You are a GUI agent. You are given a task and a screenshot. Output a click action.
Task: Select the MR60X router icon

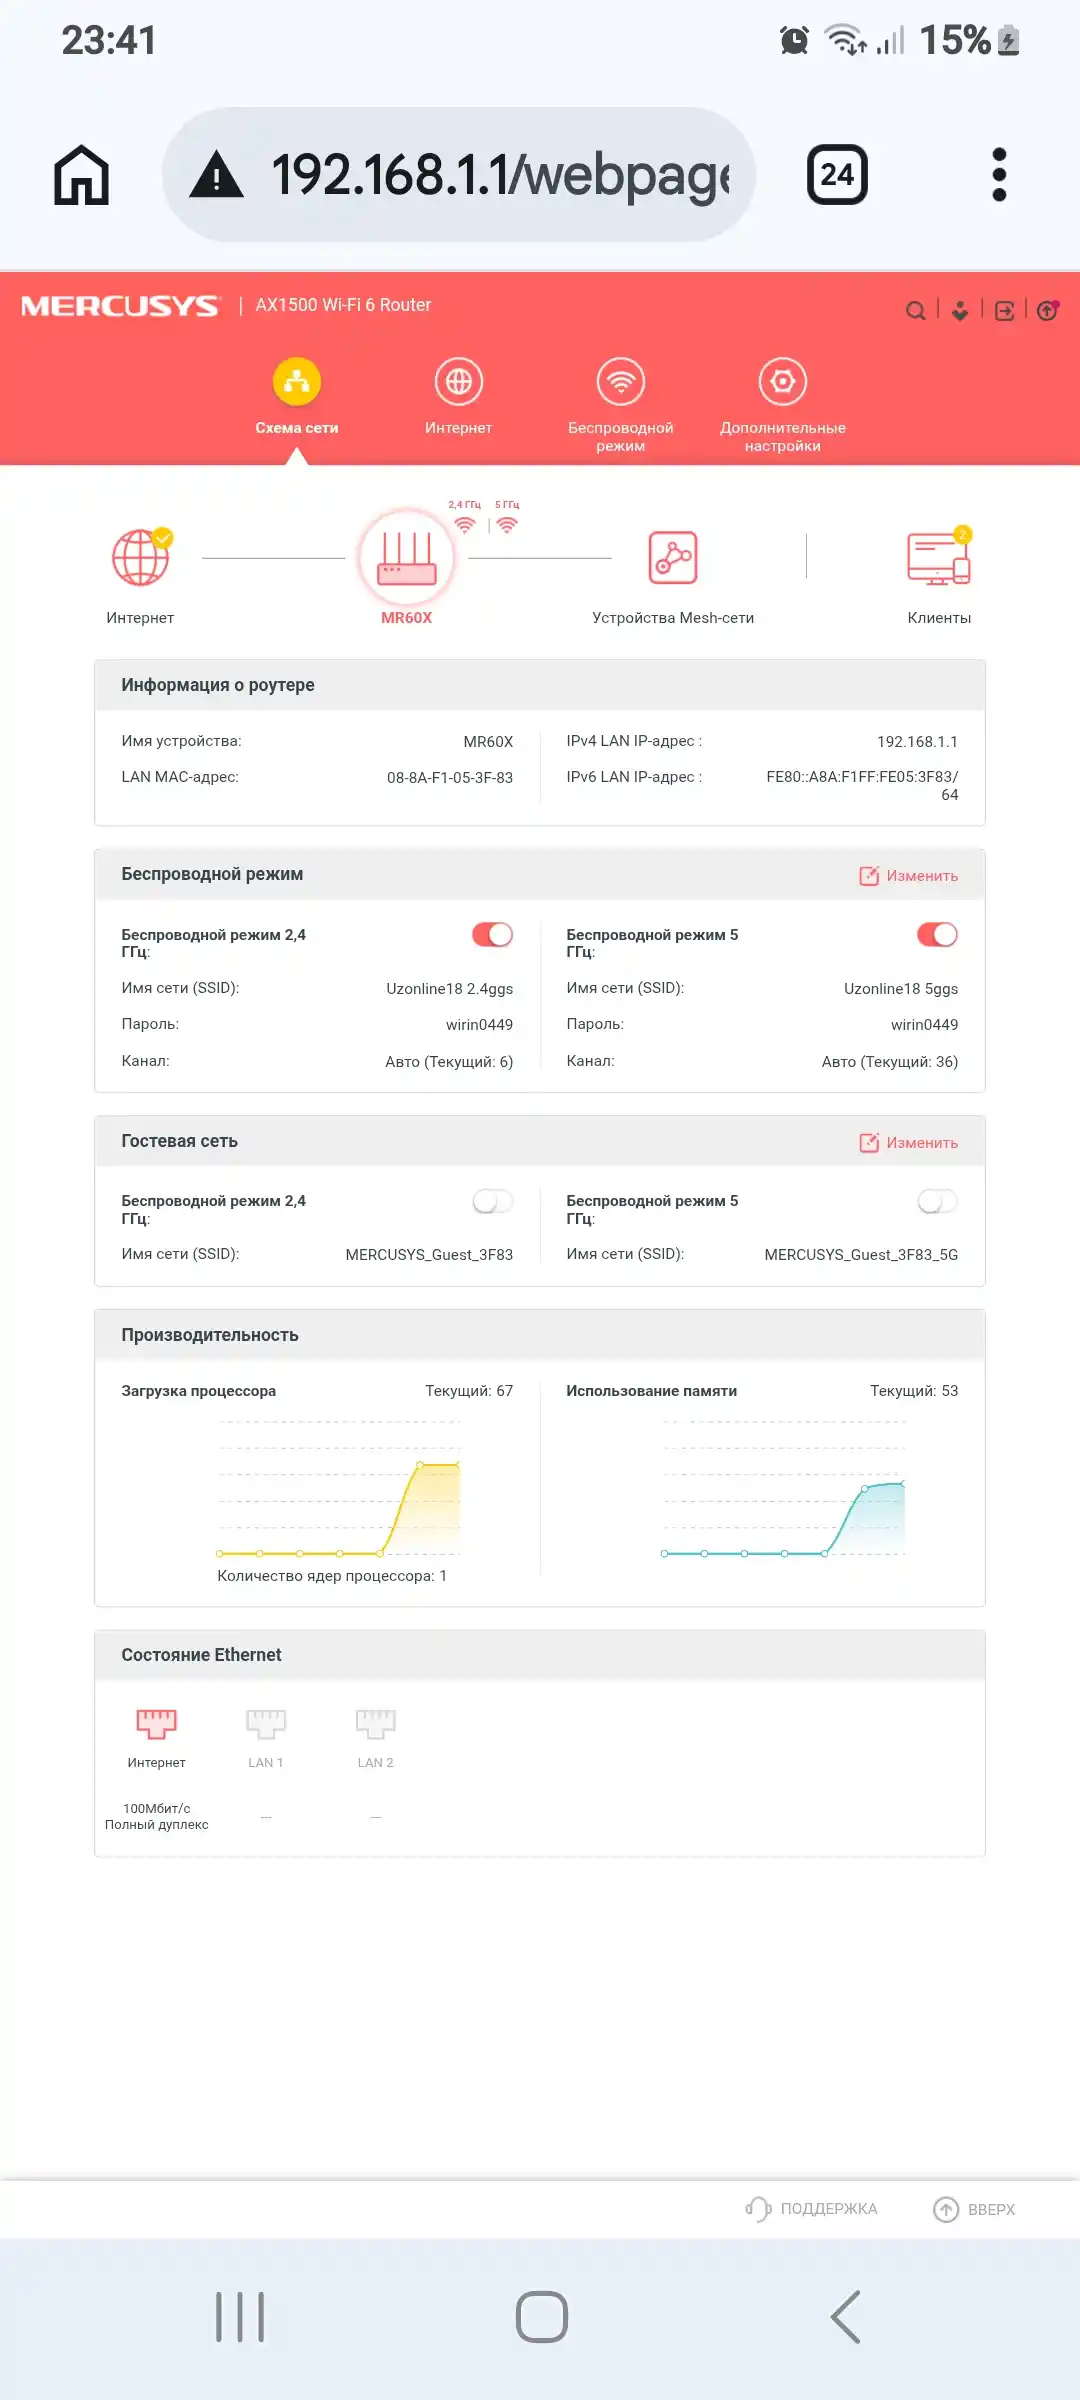(407, 559)
